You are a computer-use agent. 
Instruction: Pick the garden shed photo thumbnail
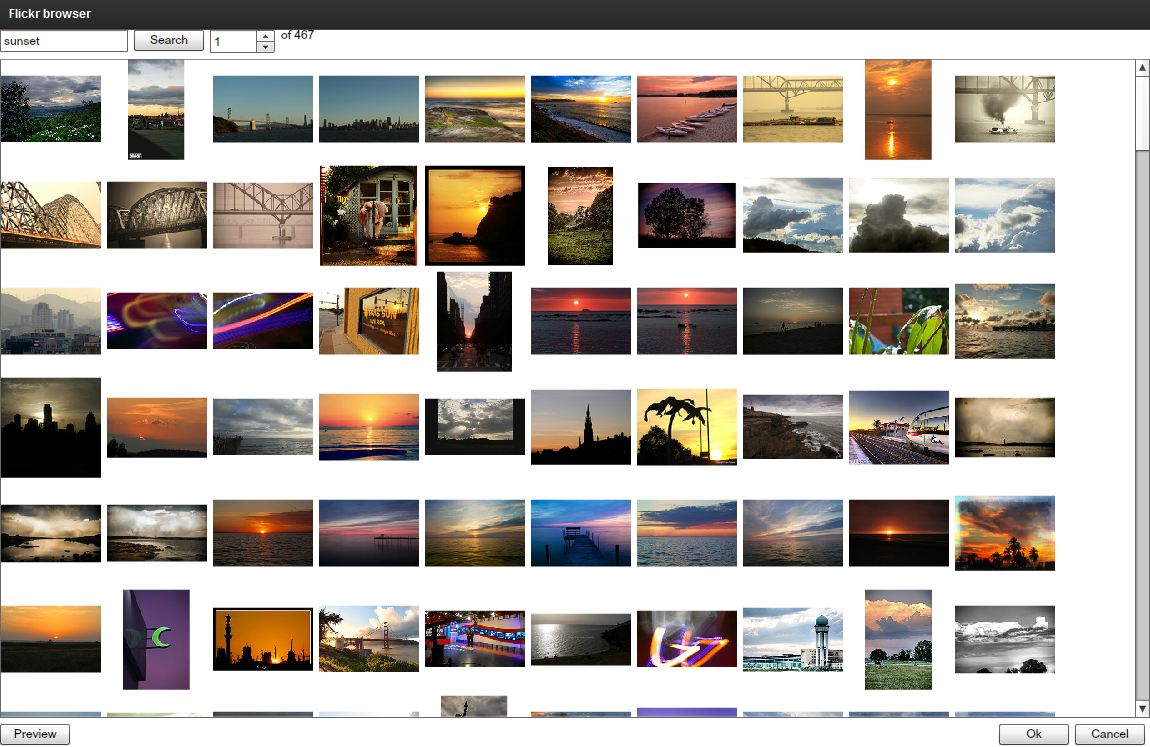click(368, 215)
